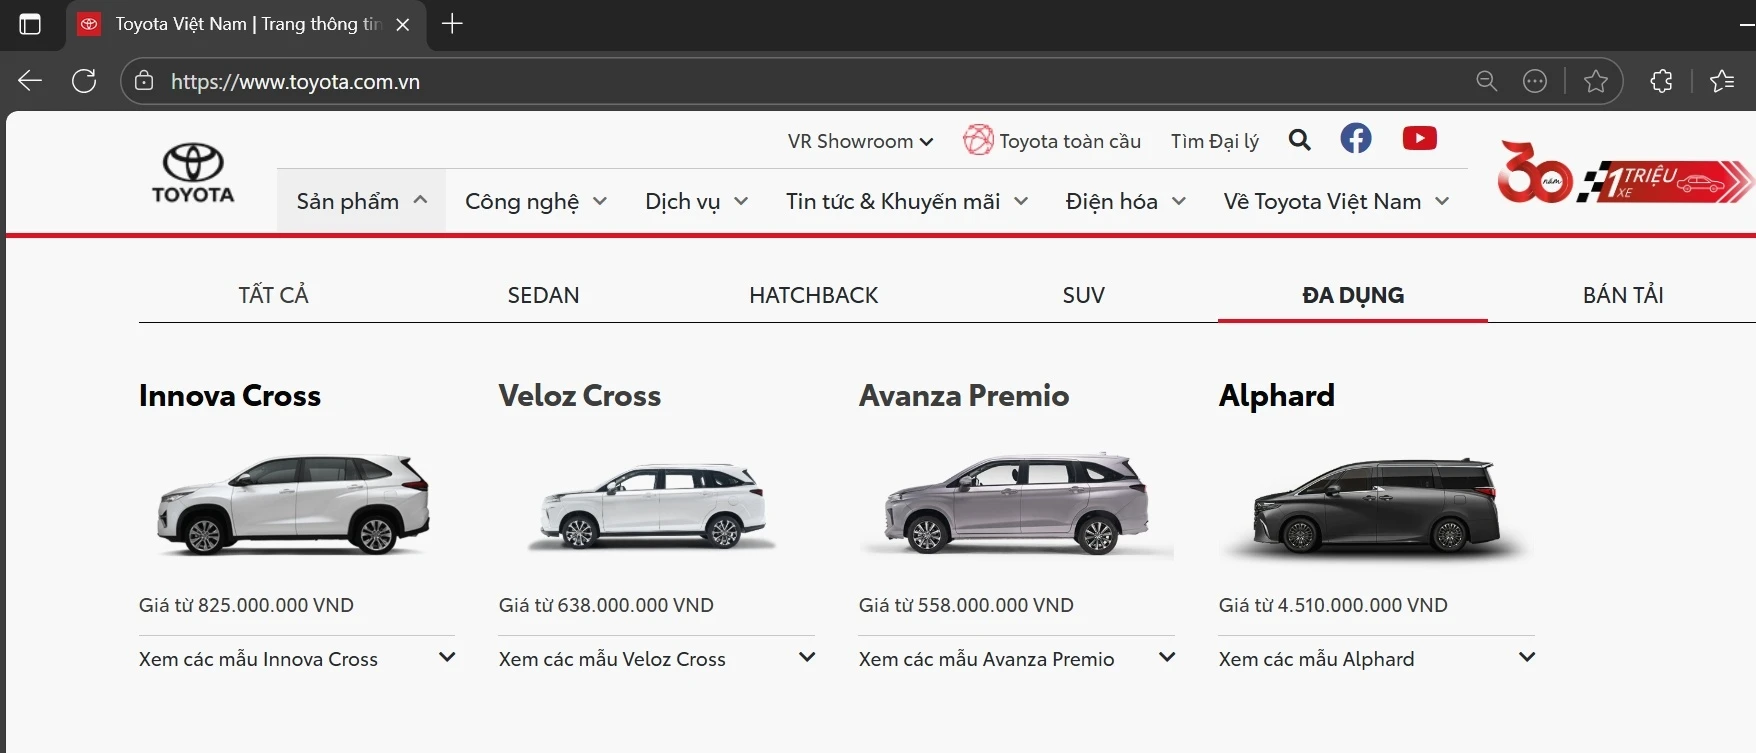Open the VR Showroom dropdown
Image resolution: width=1756 pixels, height=753 pixels.
[x=860, y=141]
